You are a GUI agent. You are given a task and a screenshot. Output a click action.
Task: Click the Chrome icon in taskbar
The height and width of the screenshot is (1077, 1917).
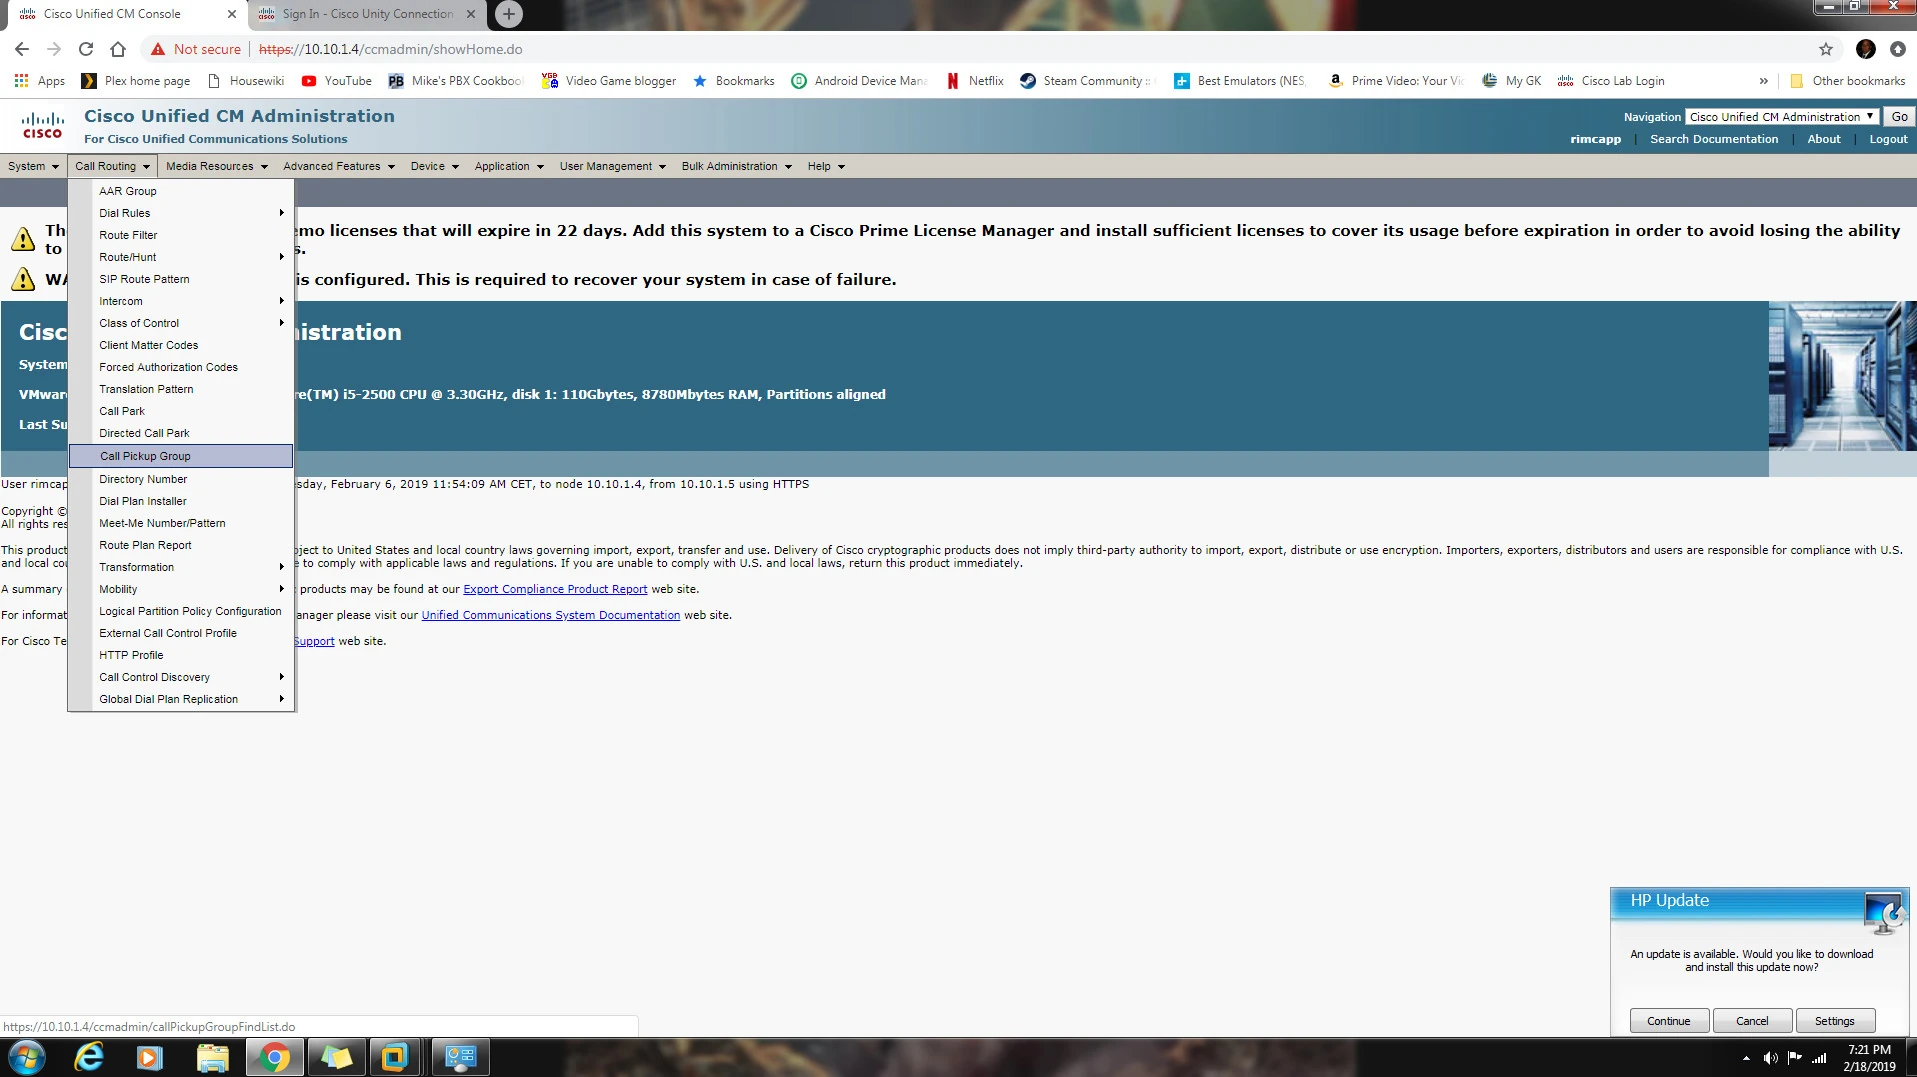(273, 1056)
